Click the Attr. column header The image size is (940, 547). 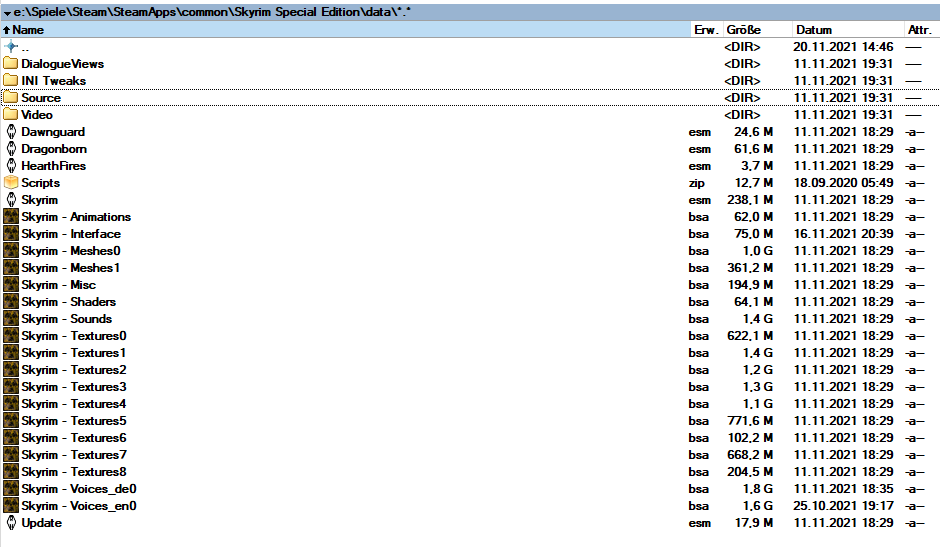tap(918, 30)
